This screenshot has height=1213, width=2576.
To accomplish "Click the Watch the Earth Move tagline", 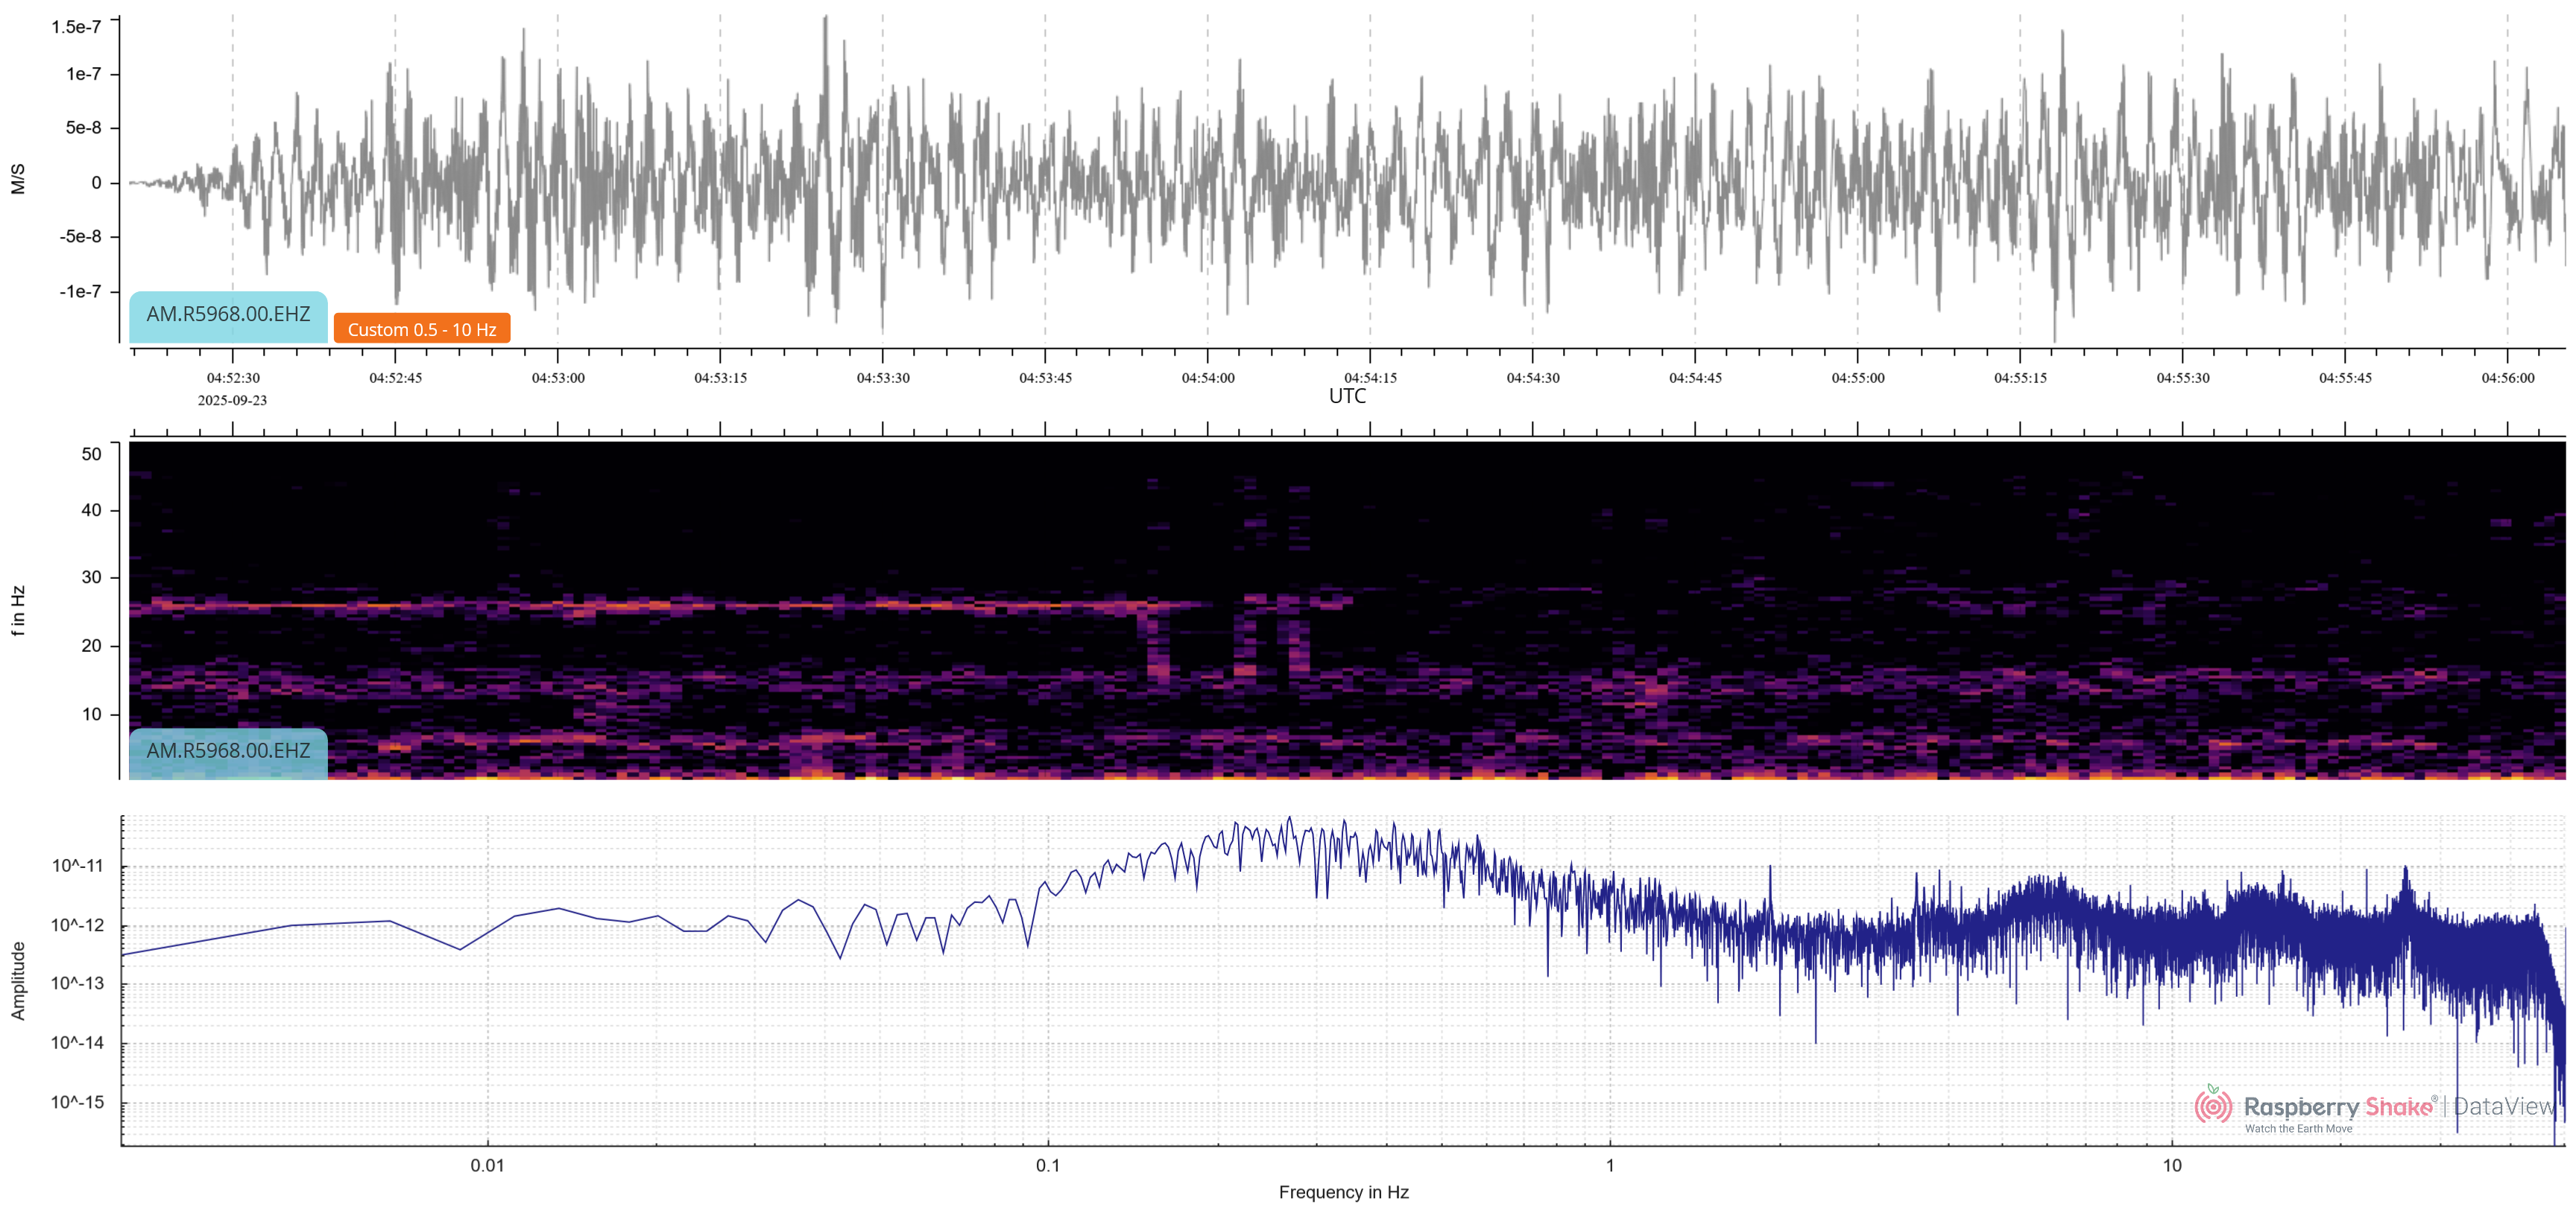I will [x=2298, y=1129].
